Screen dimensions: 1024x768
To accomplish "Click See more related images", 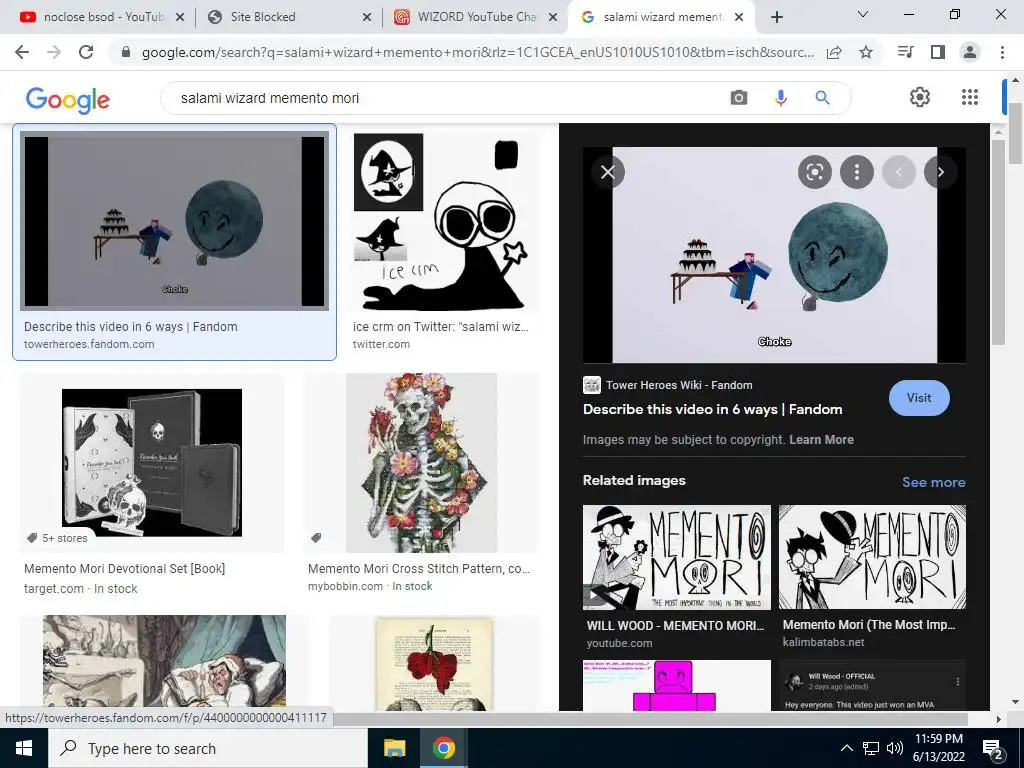I will [x=933, y=482].
